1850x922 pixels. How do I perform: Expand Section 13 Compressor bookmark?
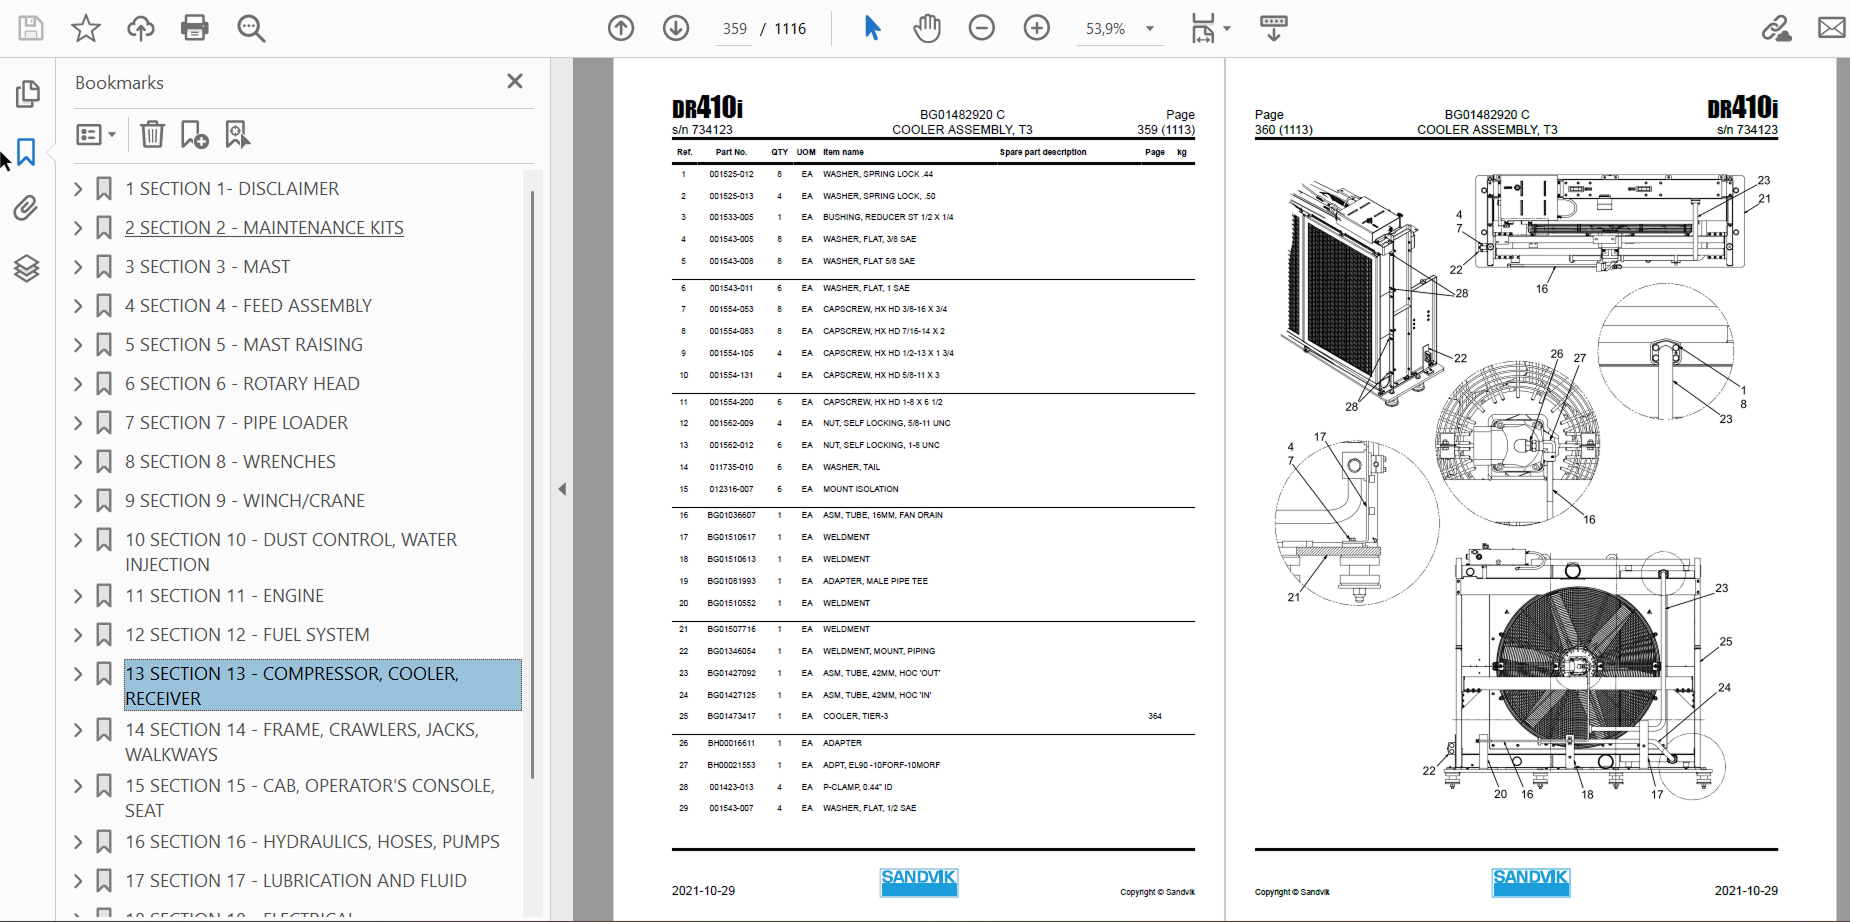[x=78, y=673]
